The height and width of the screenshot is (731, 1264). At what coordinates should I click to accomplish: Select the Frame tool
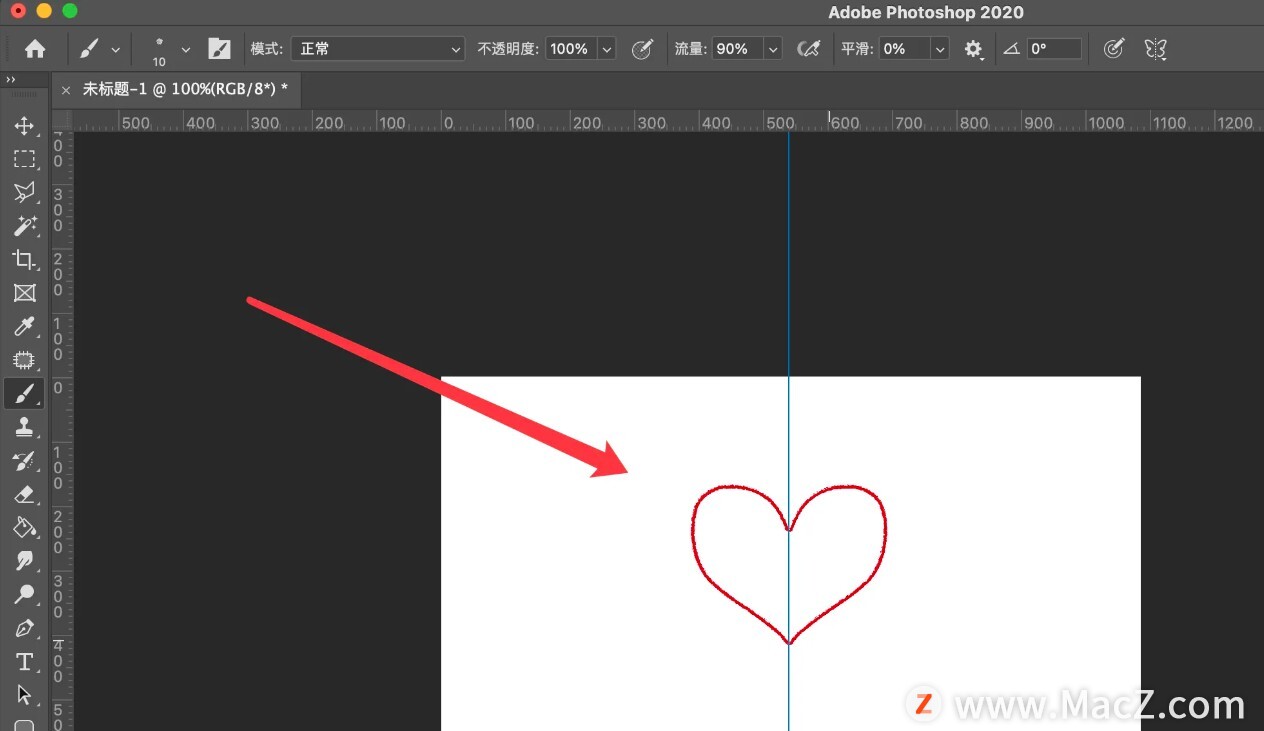click(24, 293)
